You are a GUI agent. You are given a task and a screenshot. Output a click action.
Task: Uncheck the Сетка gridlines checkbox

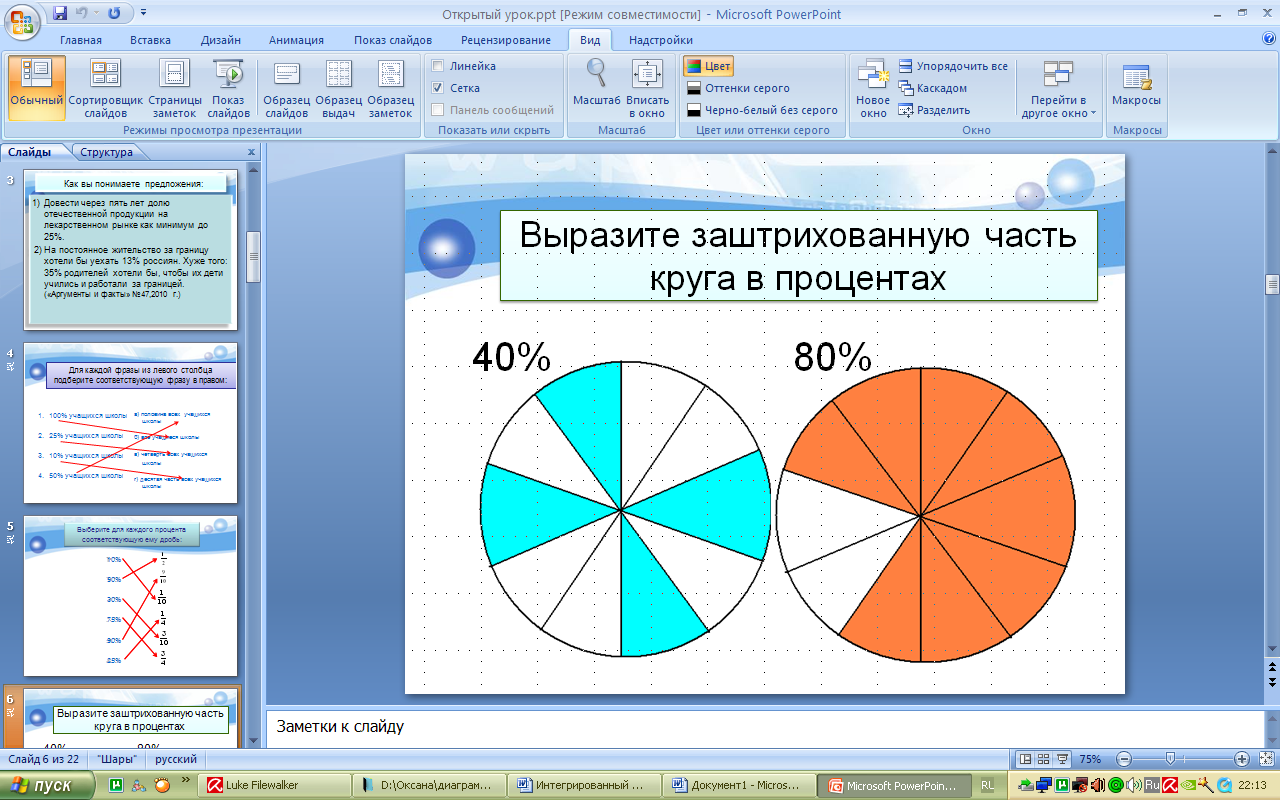click(437, 88)
